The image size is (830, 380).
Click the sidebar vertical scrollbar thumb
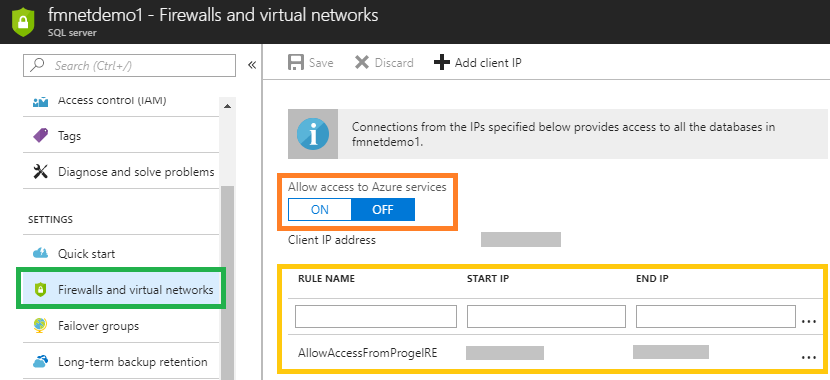click(228, 283)
